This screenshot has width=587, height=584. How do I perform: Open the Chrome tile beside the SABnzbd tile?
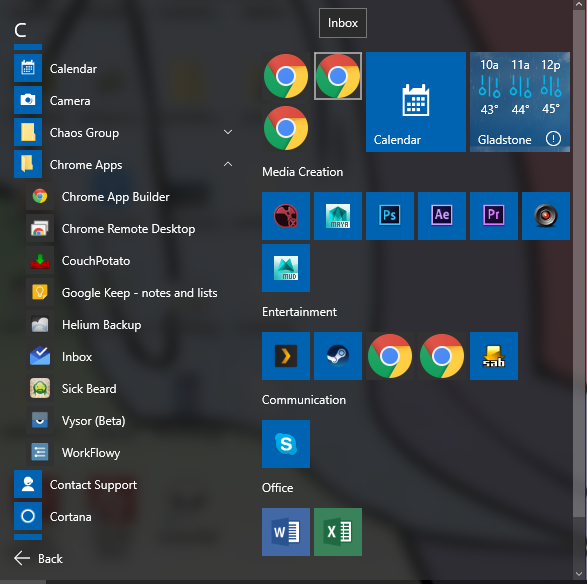[442, 356]
